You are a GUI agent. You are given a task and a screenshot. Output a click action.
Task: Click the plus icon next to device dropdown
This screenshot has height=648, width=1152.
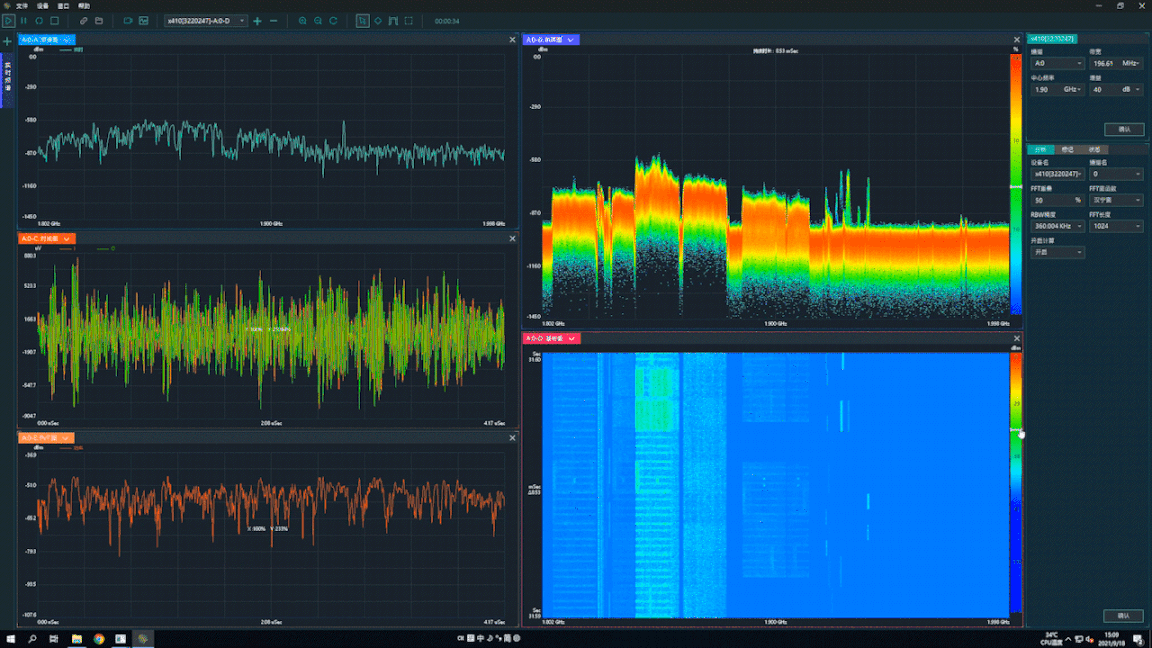coord(257,21)
